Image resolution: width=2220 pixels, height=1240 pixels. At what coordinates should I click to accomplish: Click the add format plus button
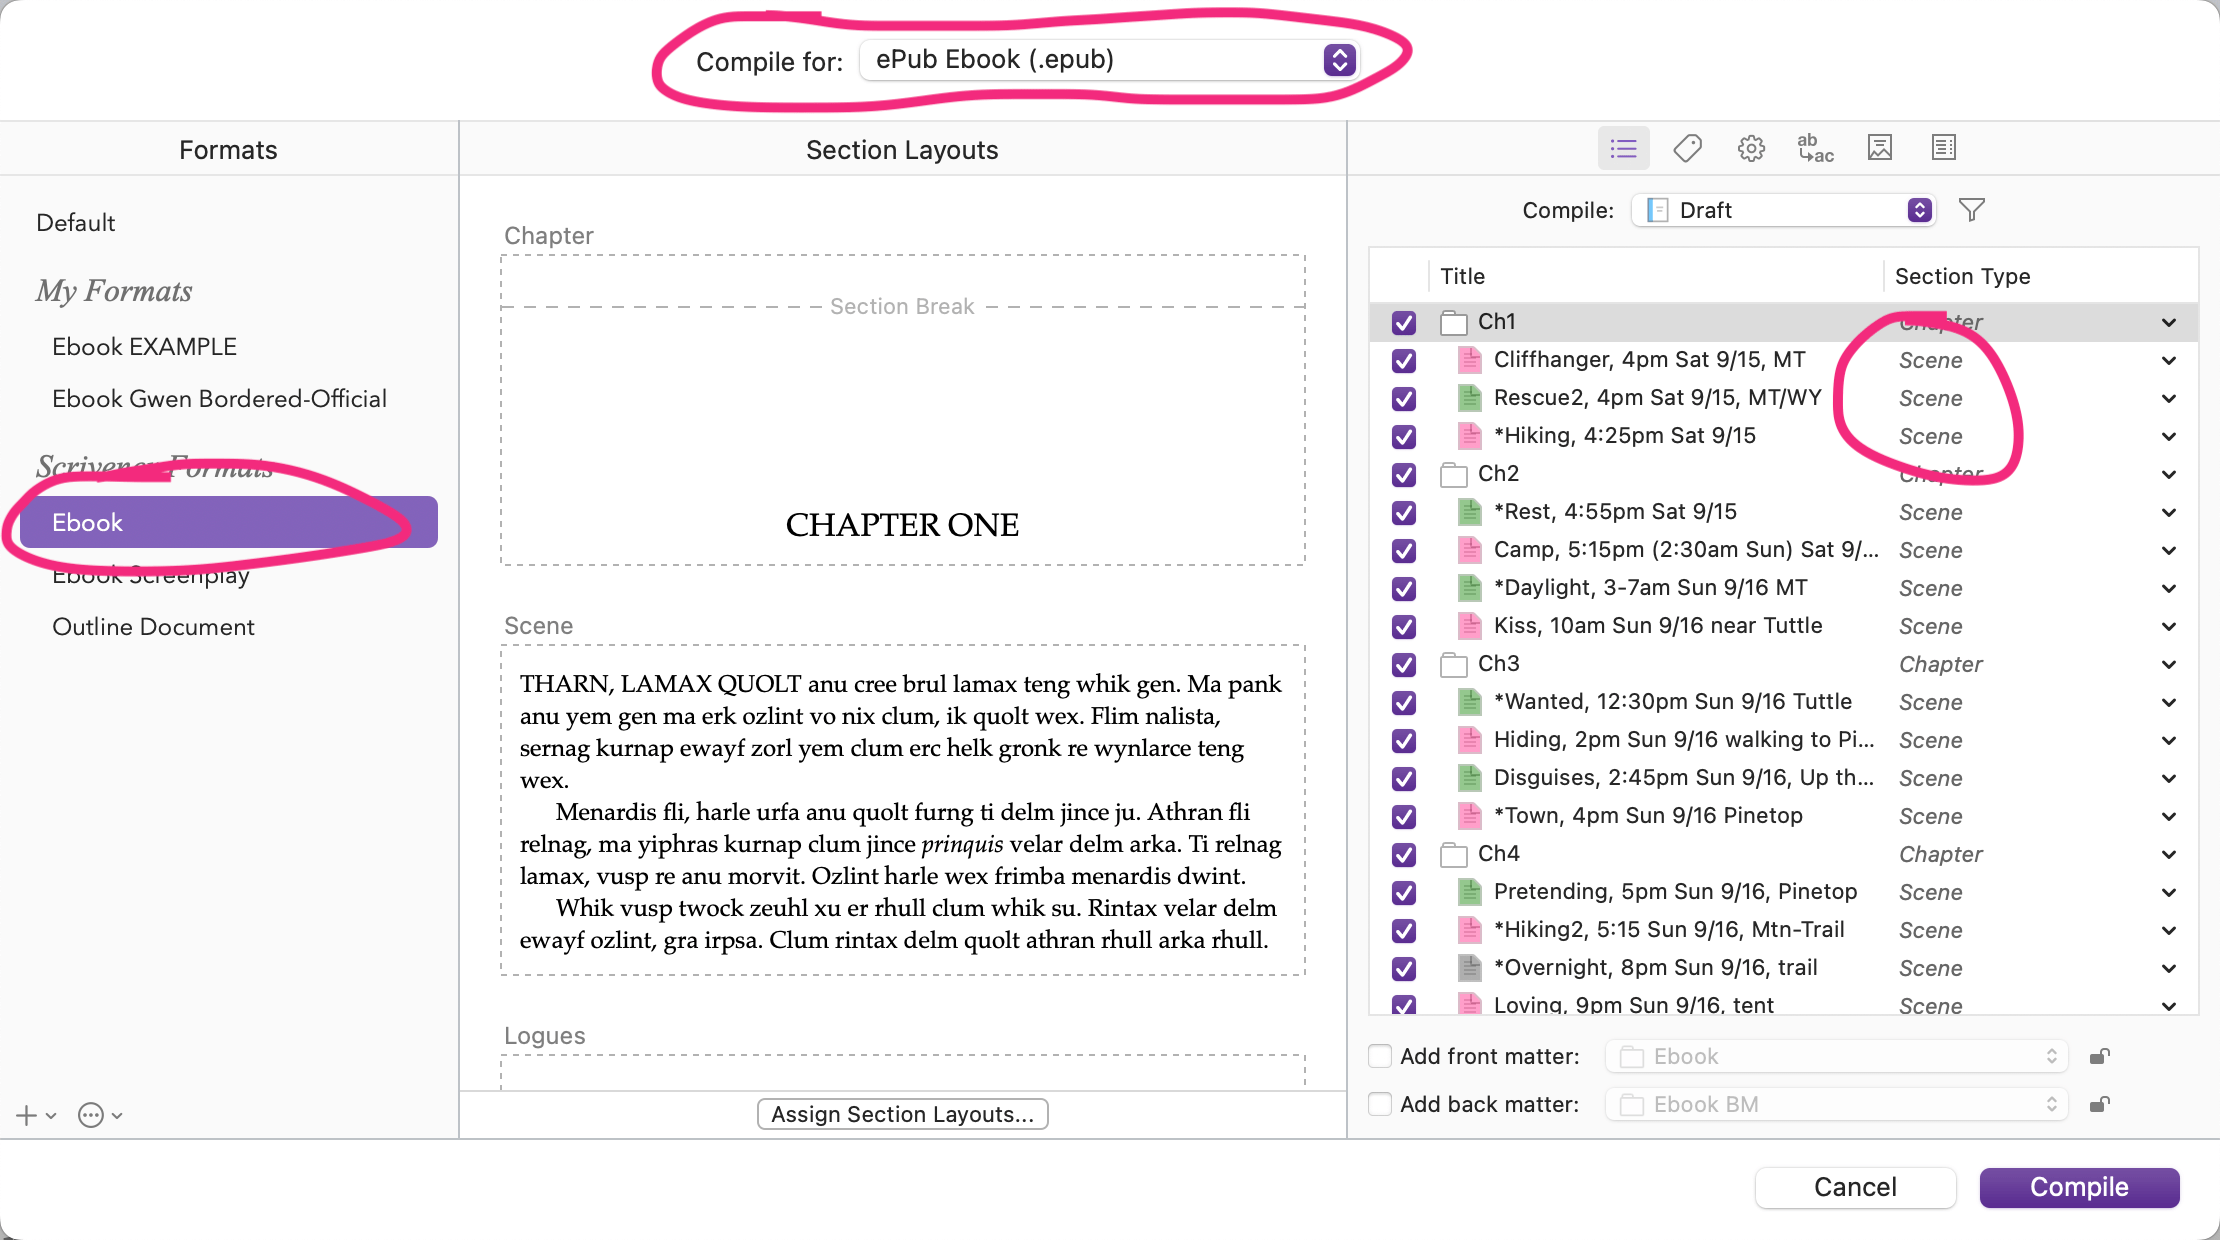pos(27,1115)
